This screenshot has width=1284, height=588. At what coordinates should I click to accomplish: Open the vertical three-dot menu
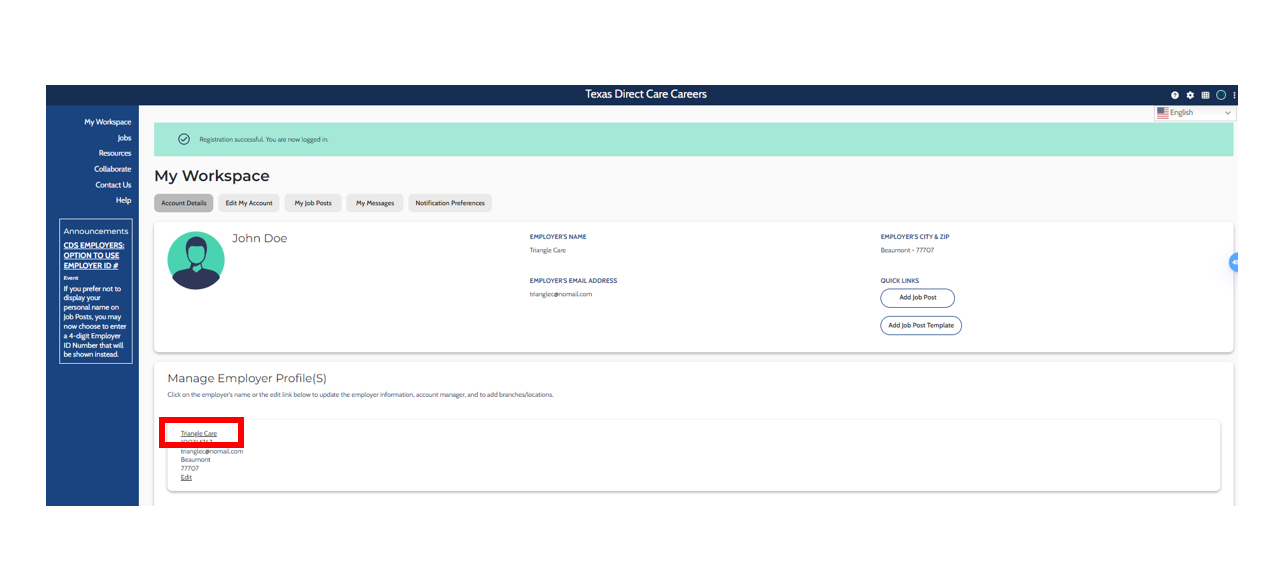[x=1234, y=95]
